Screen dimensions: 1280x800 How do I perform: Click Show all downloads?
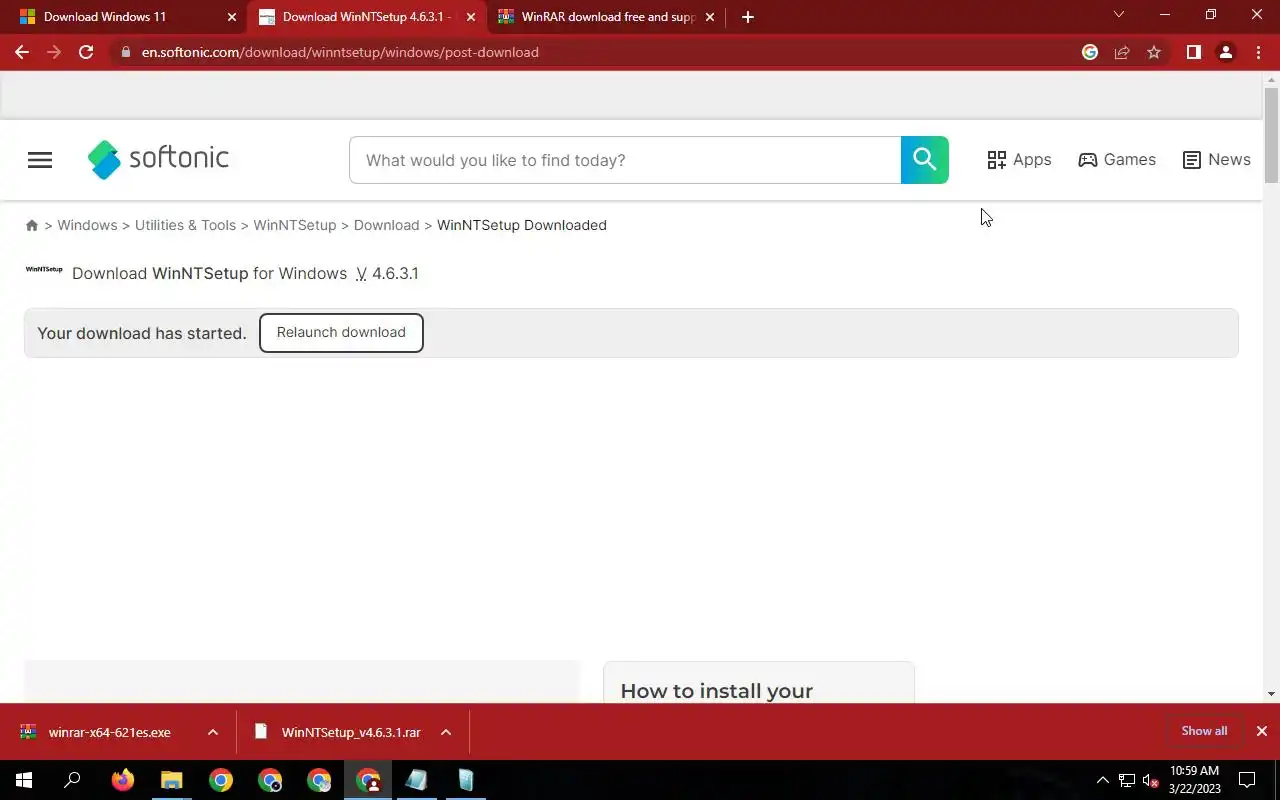point(1204,731)
